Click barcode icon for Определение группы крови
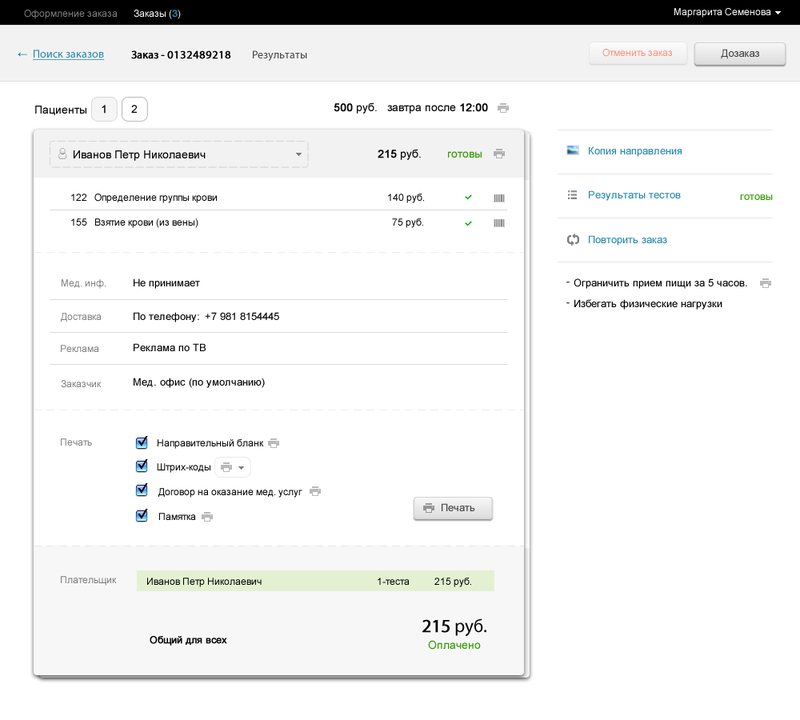The image size is (800, 720). [499, 198]
